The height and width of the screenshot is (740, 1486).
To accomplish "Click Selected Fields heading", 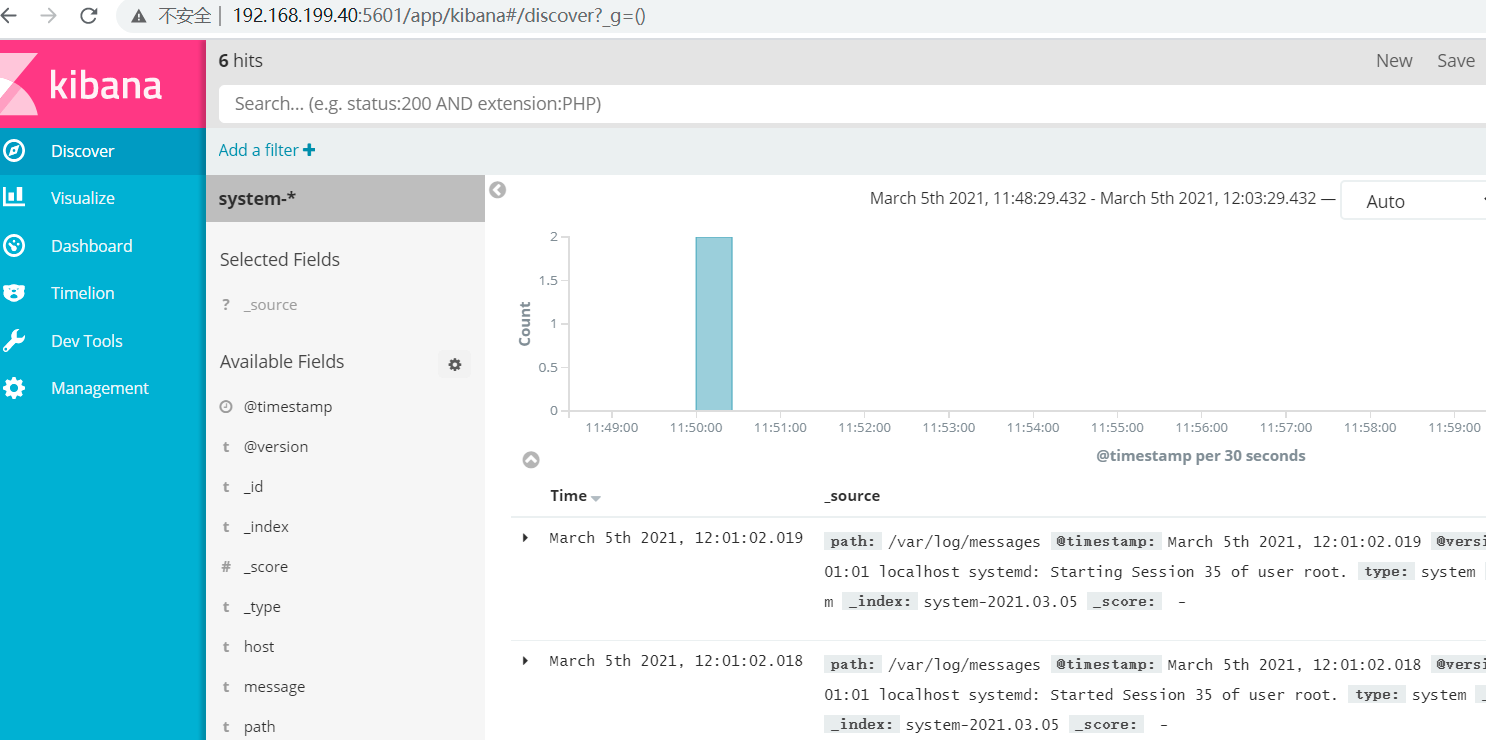I will coord(280,260).
